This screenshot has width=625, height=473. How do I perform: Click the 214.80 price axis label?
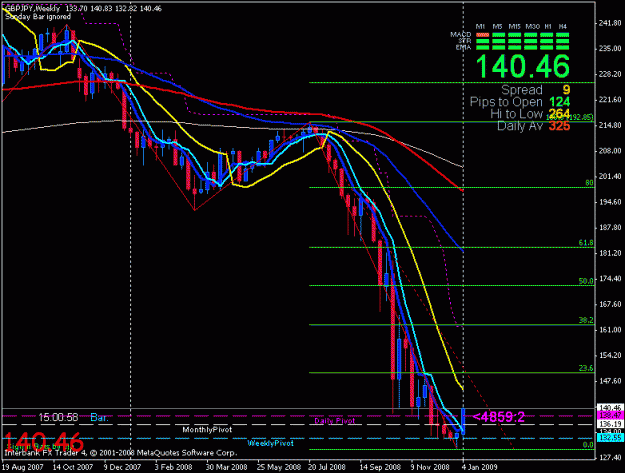tap(610, 125)
